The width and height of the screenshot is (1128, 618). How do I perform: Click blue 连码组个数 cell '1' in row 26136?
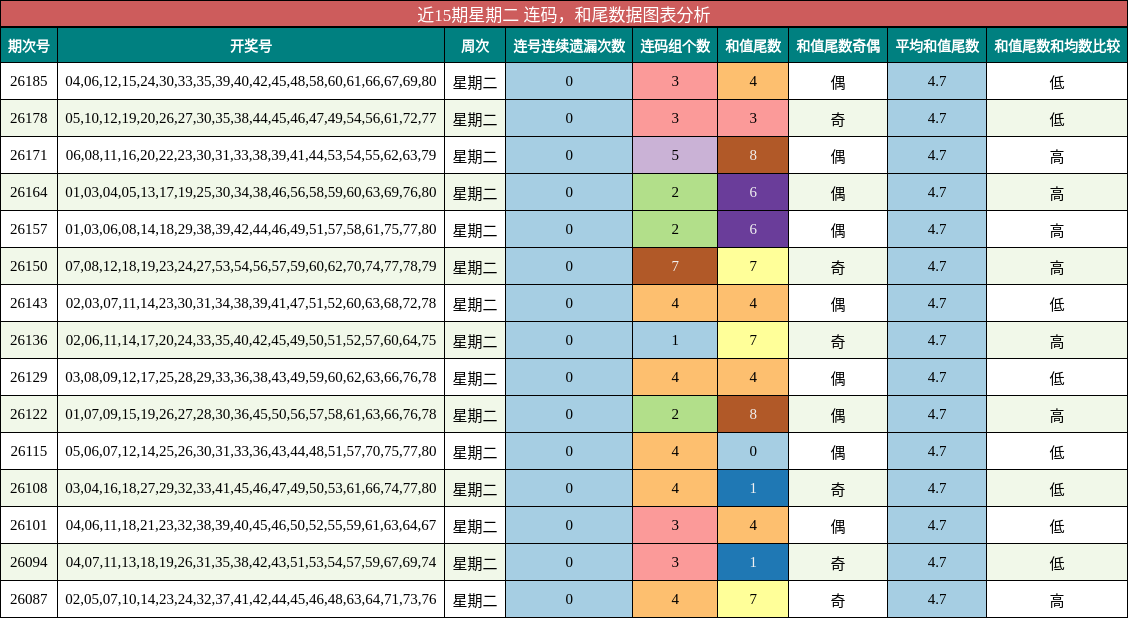(x=675, y=340)
